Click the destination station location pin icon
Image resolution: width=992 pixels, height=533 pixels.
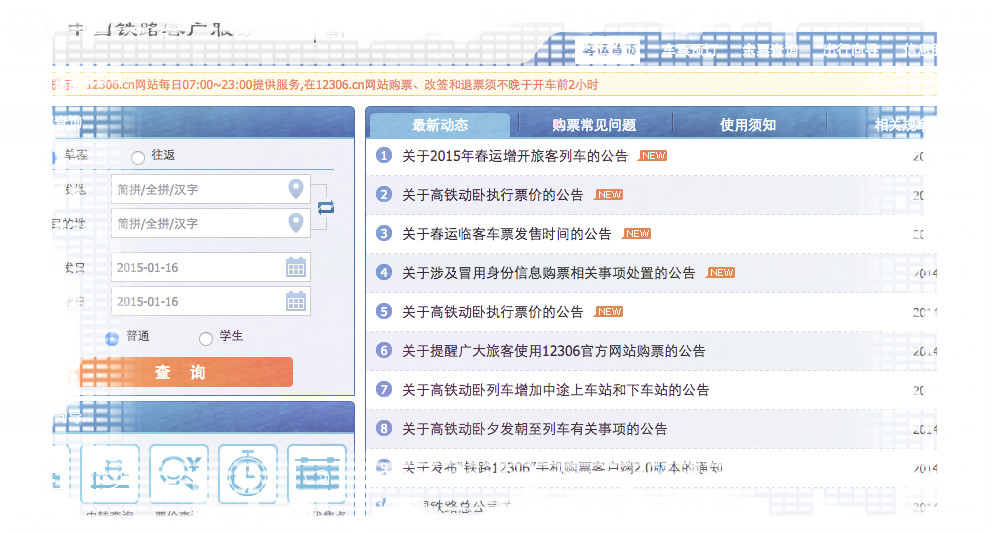click(x=295, y=223)
